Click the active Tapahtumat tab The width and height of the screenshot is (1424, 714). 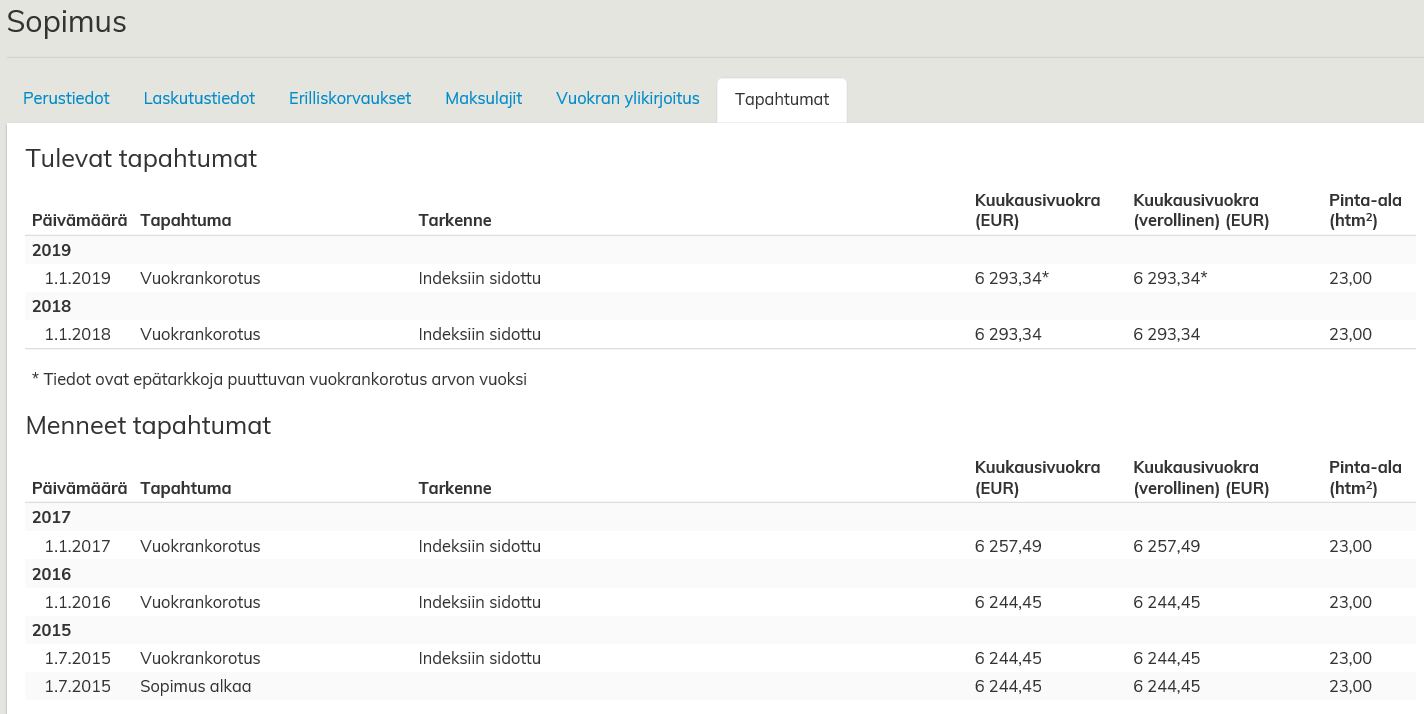[x=781, y=100]
